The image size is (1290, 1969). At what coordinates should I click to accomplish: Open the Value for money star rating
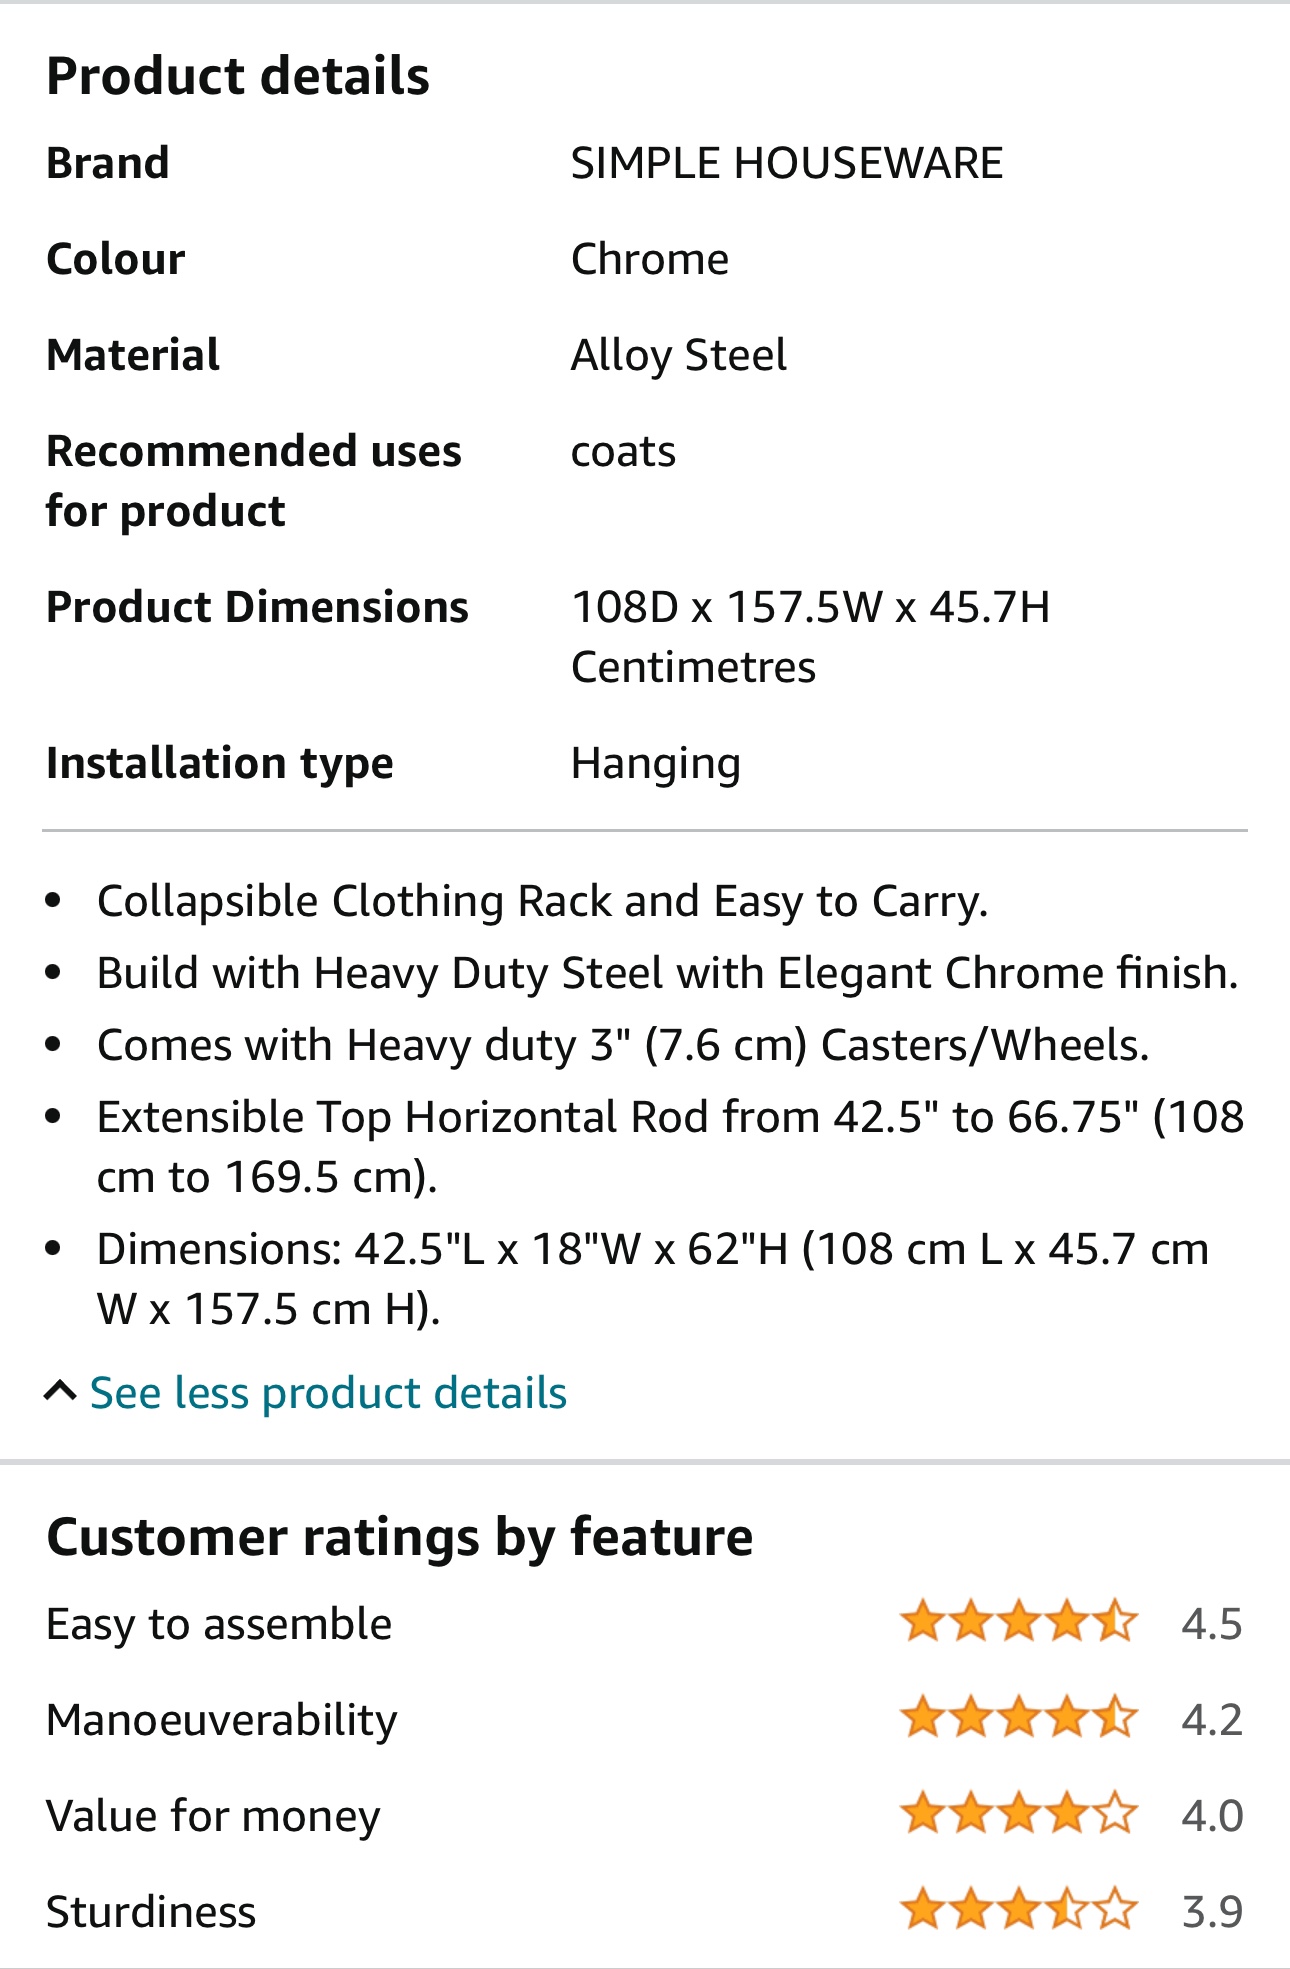[1019, 1814]
